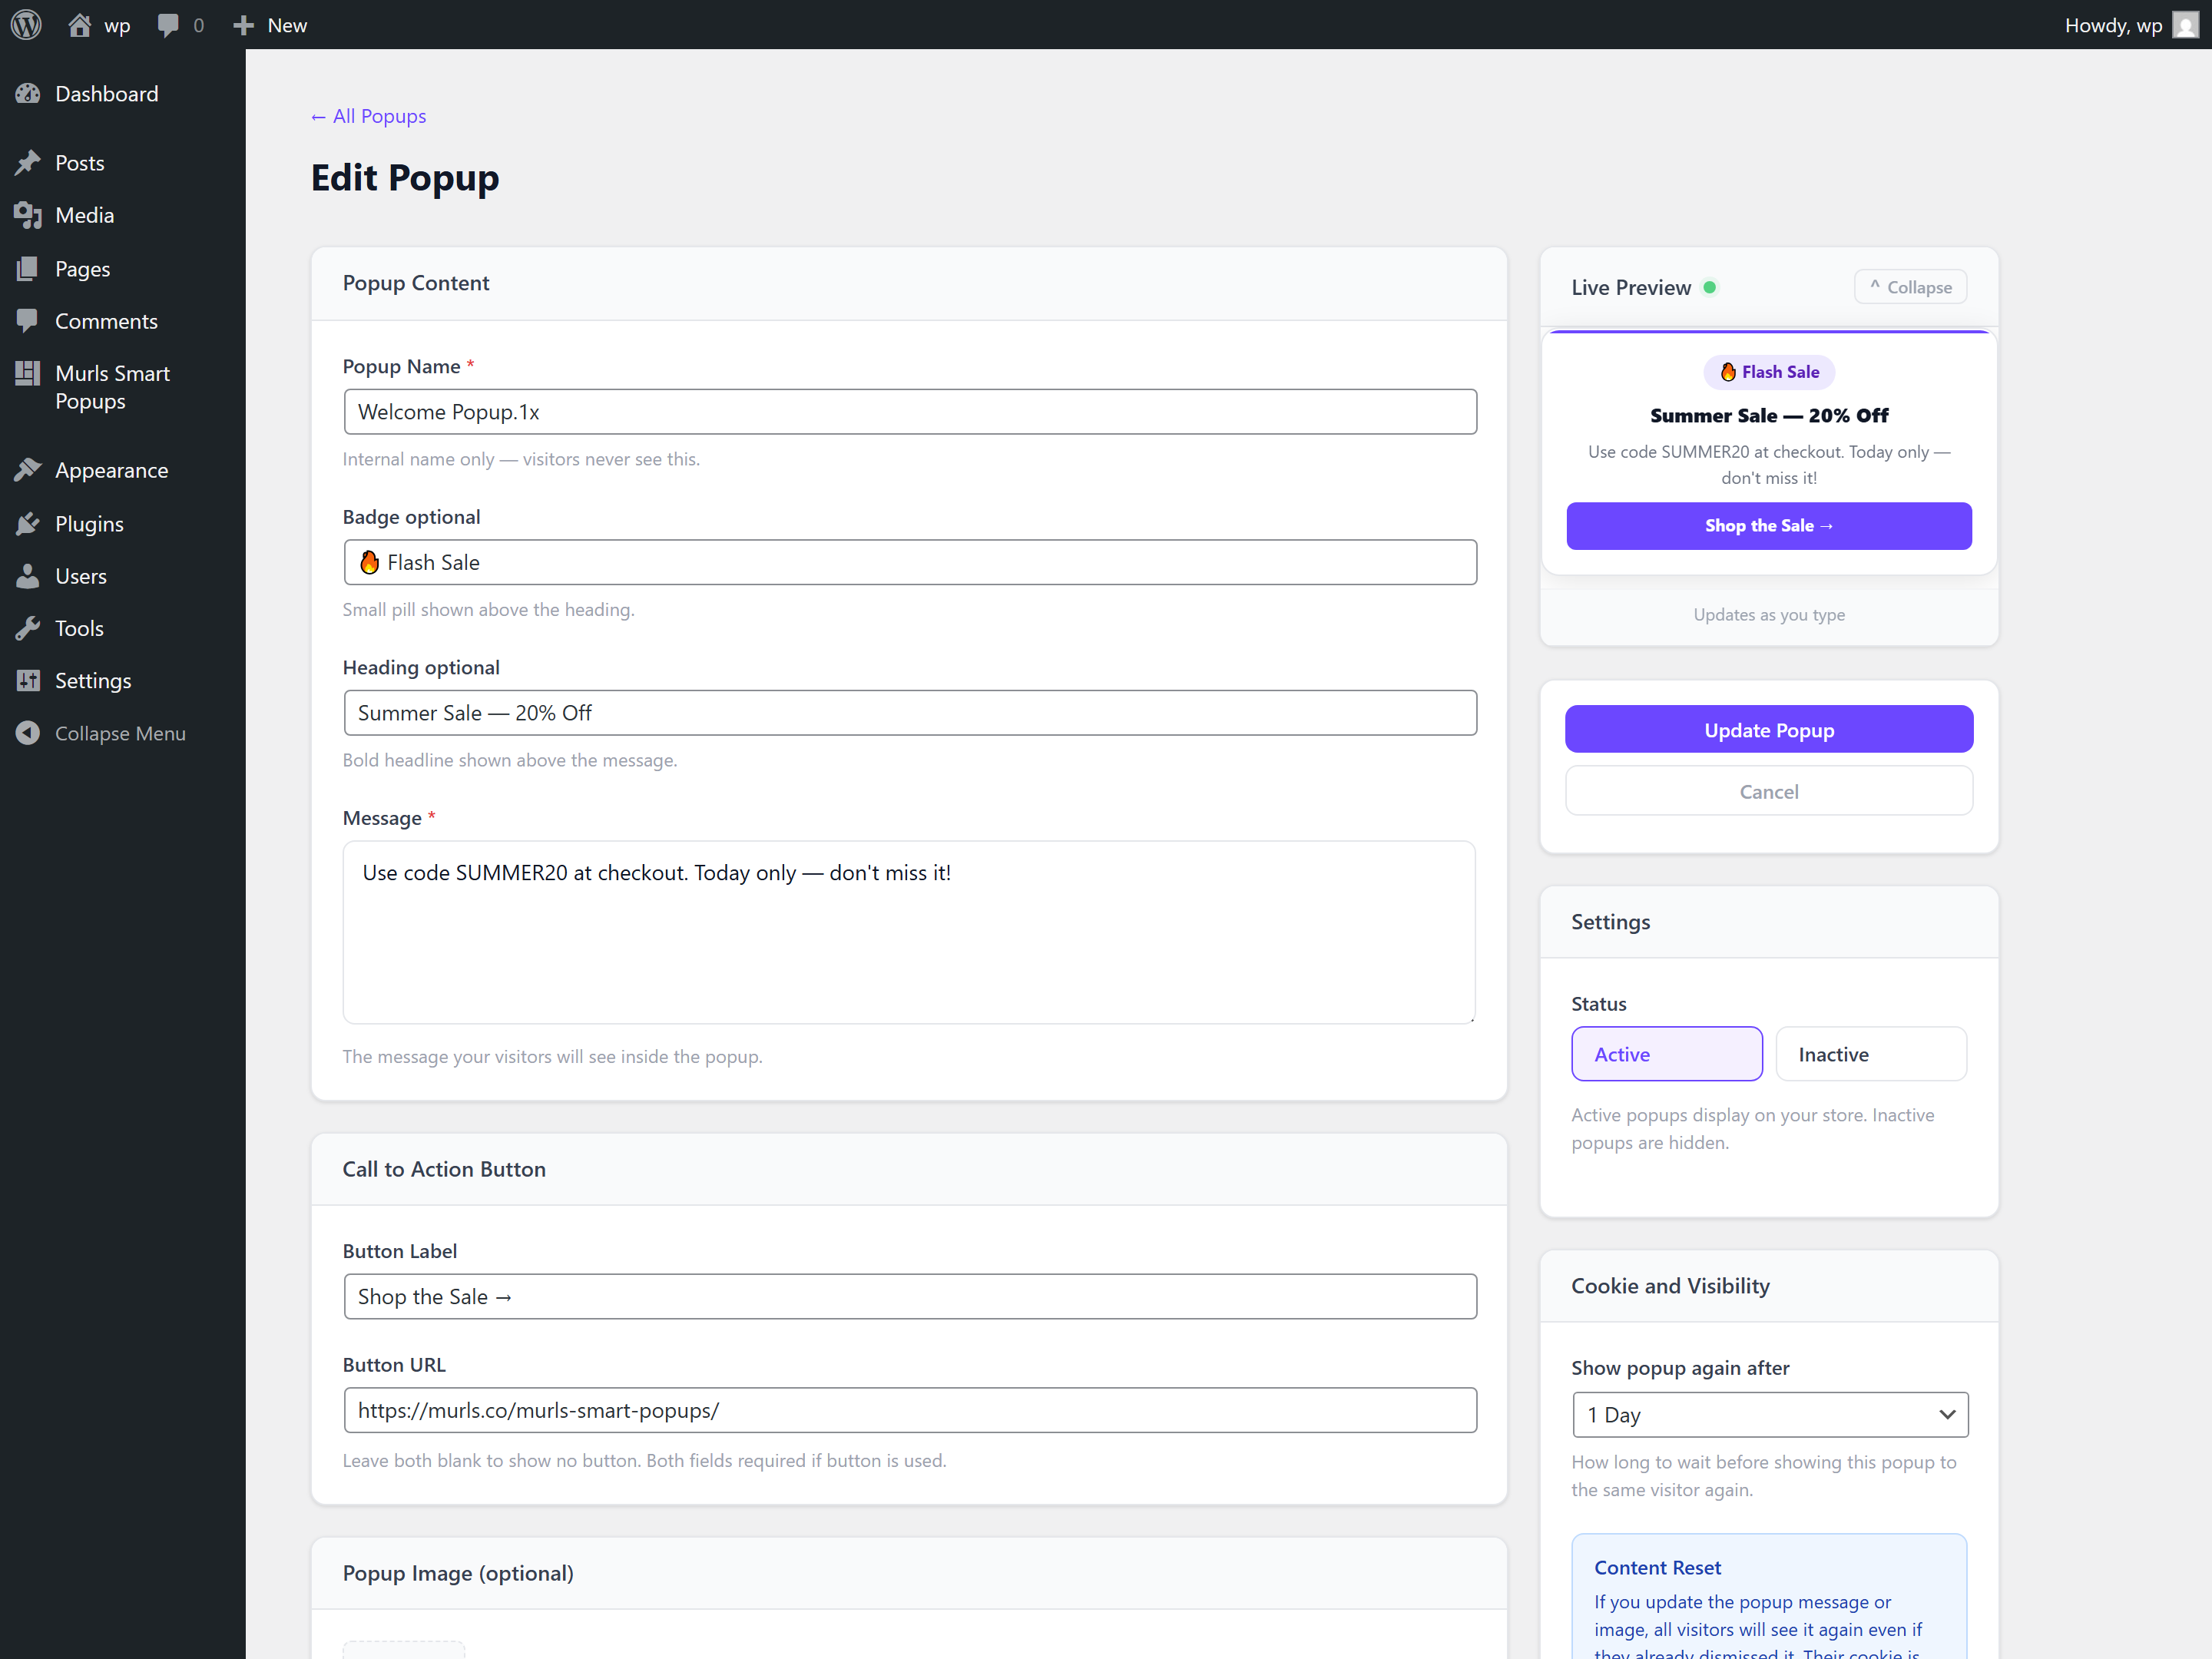The image size is (2212, 1659).
Task: Click the Settings sidebar icon
Action: click(28, 680)
